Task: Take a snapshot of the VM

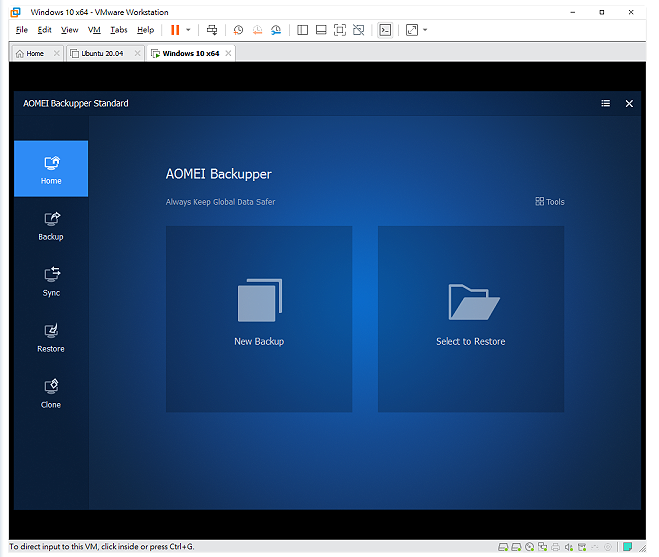Action: click(238, 30)
